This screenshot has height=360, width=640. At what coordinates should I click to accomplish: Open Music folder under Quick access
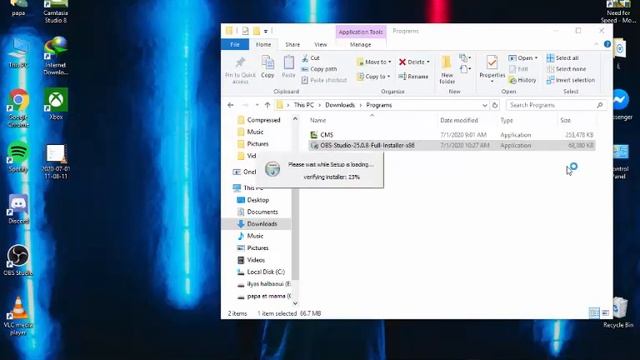pos(255,132)
